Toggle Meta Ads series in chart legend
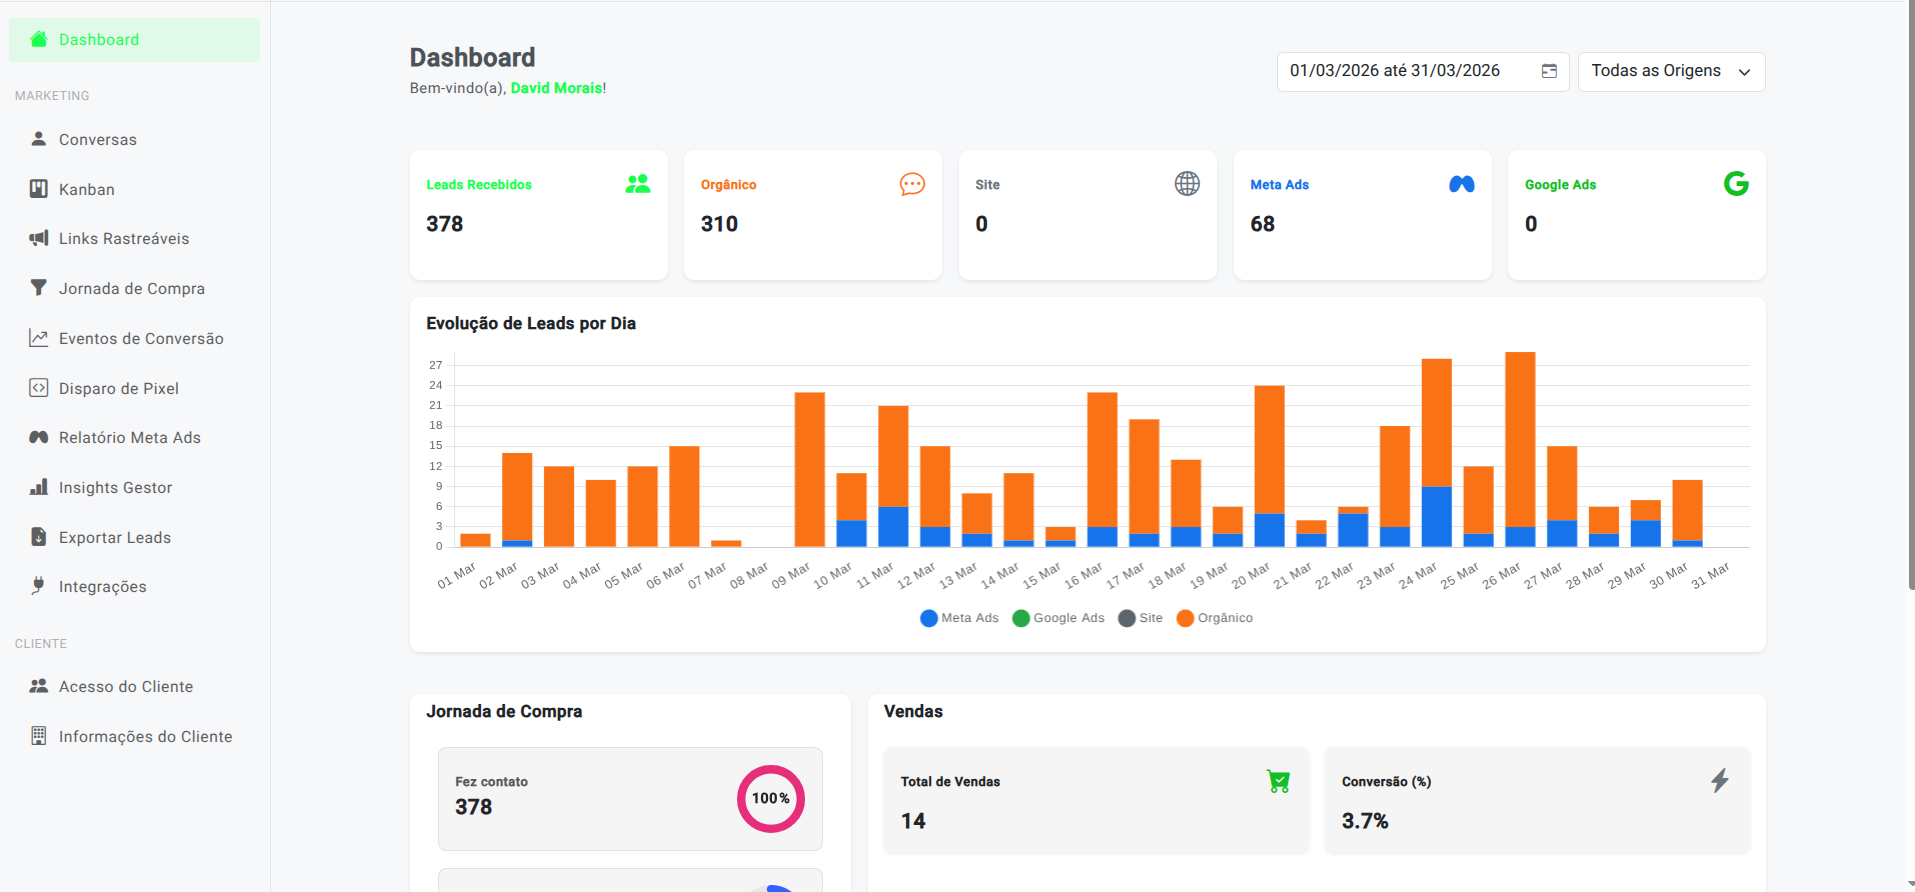This screenshot has width=1915, height=892. point(959,618)
